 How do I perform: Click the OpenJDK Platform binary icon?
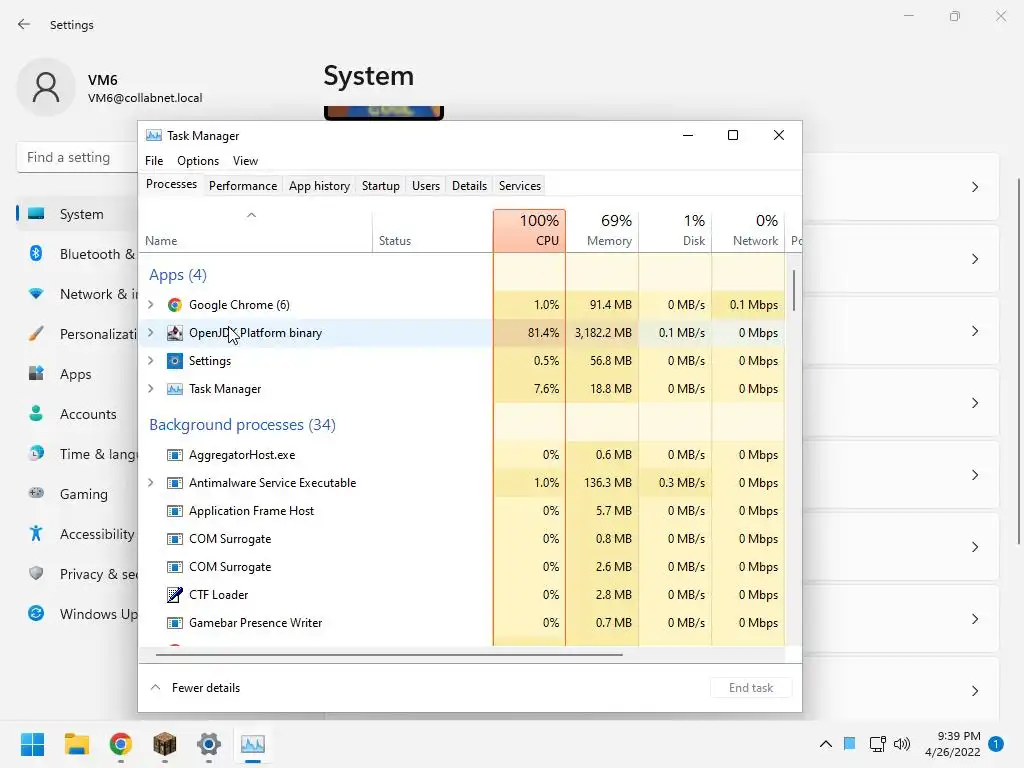[174, 333]
